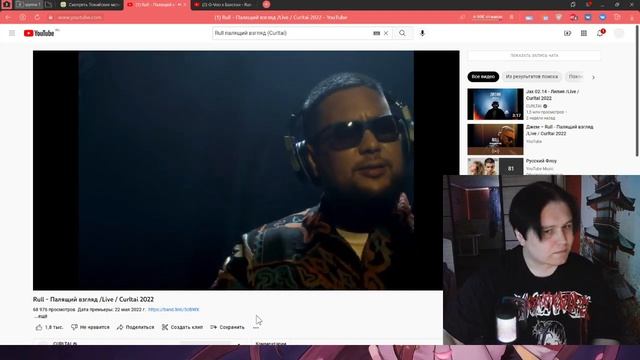Open the band.link URL in the description
This screenshot has width=640, height=360.
pos(173,309)
